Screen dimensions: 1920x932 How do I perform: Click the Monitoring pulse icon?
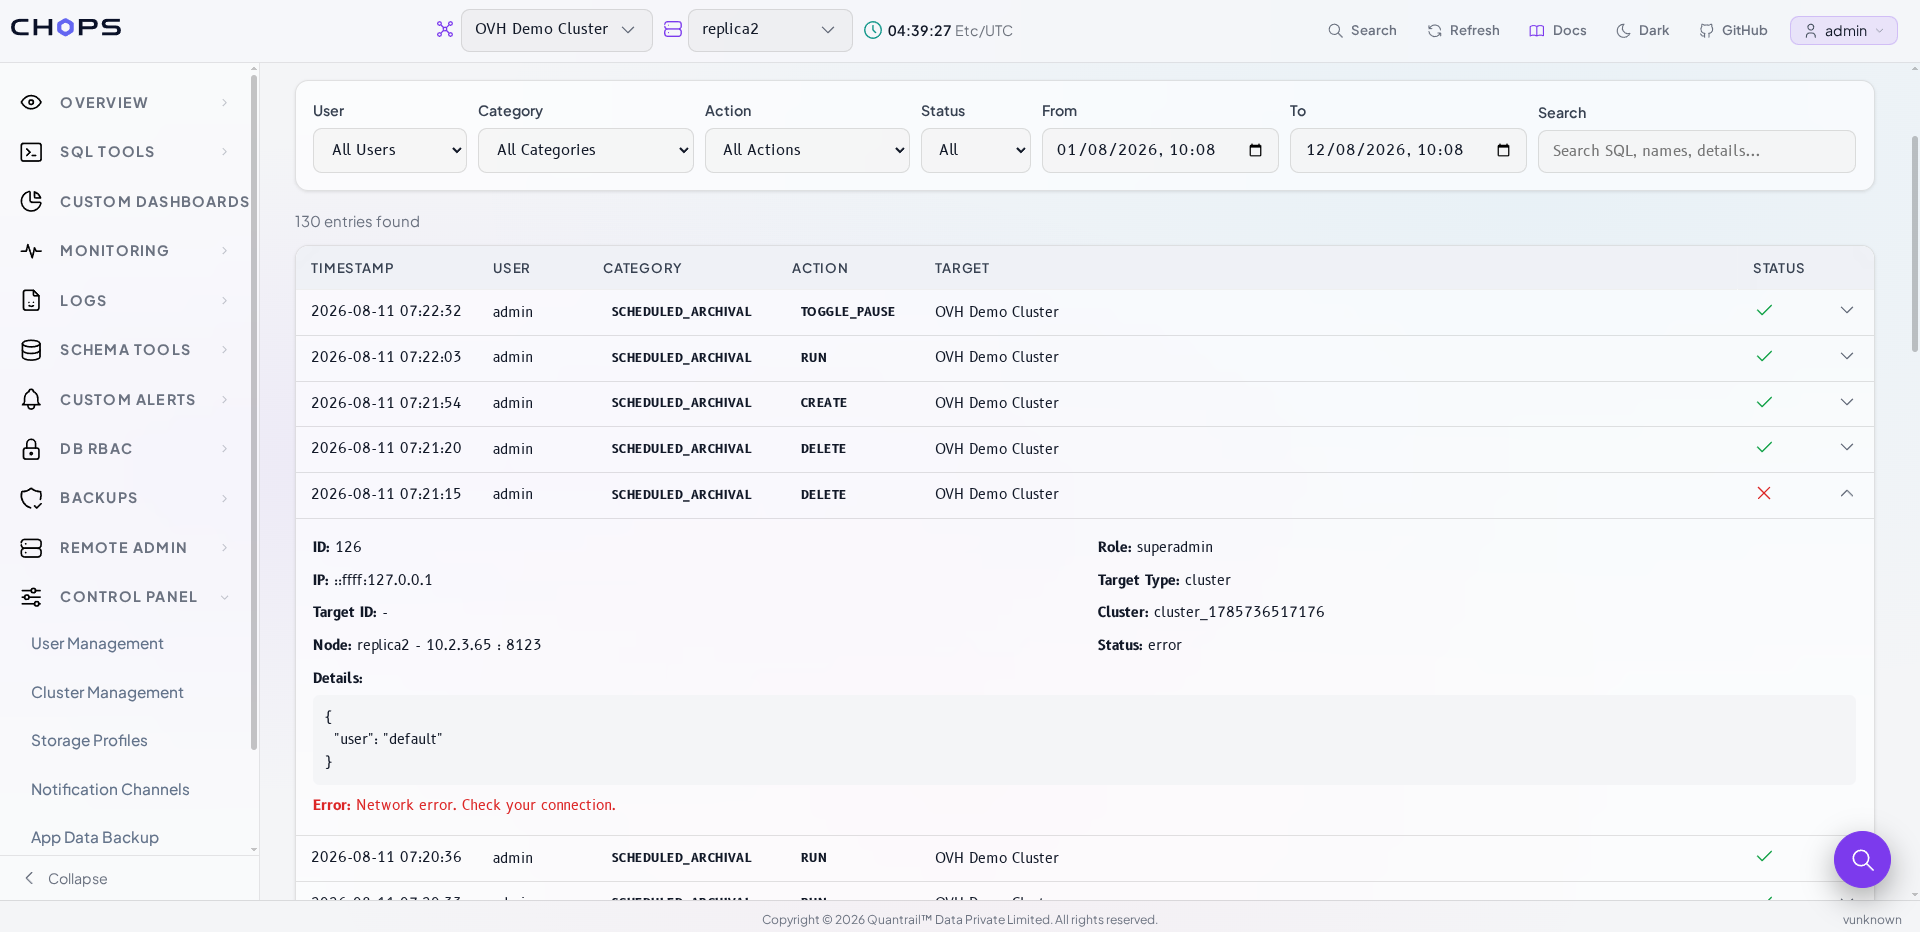pos(32,251)
